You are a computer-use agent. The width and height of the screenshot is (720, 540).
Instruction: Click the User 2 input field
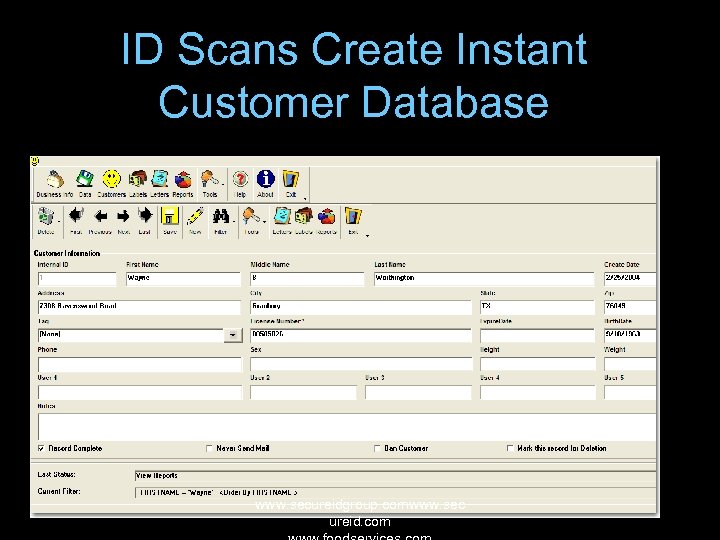303,392
